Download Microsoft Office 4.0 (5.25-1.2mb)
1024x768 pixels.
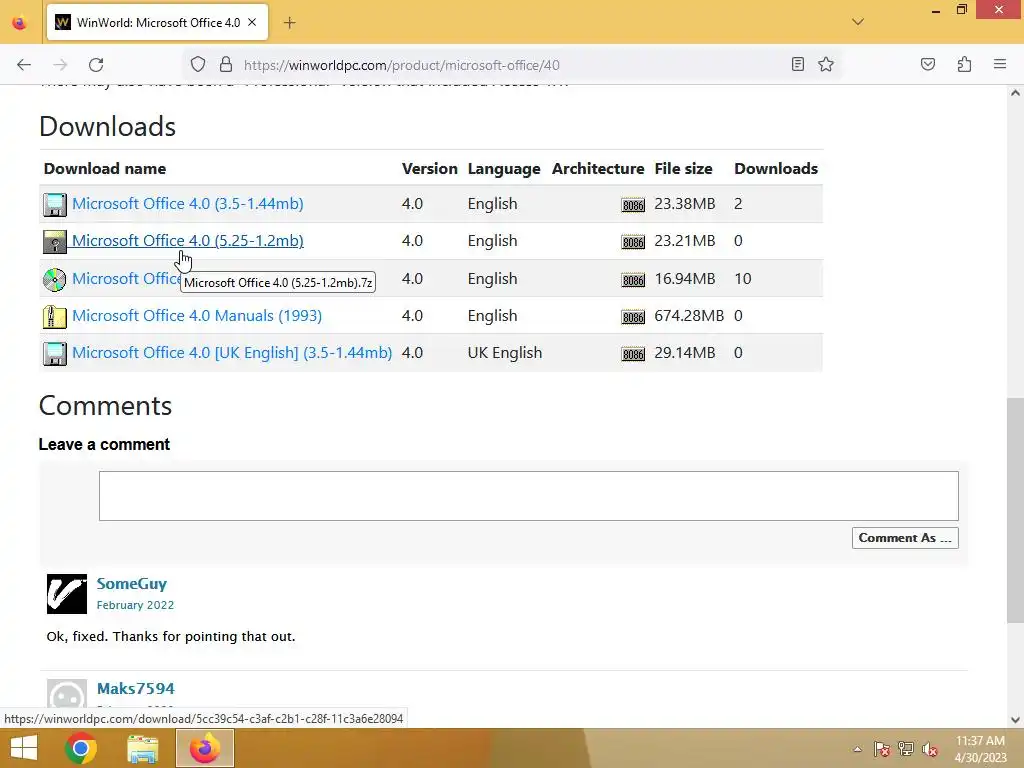click(187, 241)
